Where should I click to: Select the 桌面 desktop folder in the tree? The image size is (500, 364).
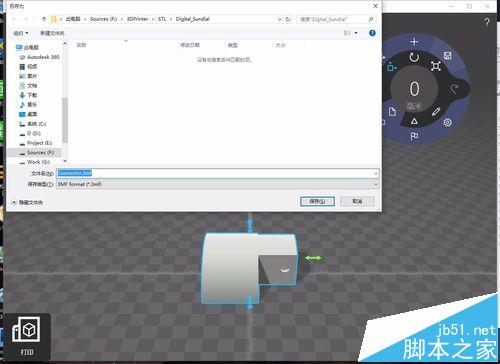coord(28,114)
